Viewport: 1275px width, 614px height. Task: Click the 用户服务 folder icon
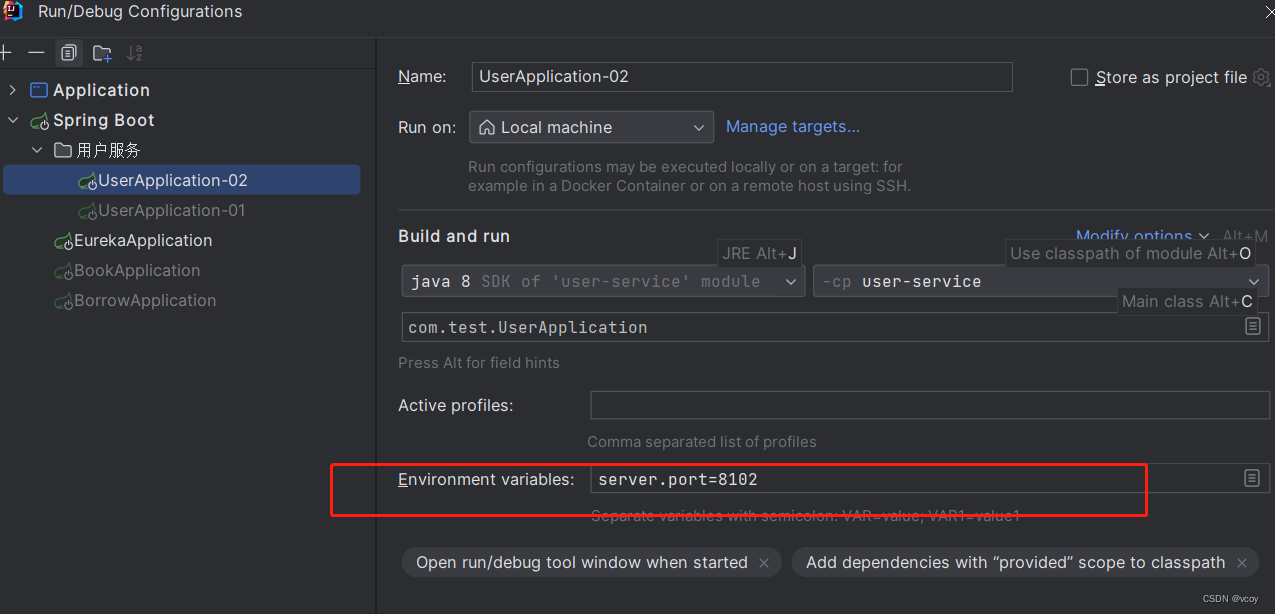point(63,150)
